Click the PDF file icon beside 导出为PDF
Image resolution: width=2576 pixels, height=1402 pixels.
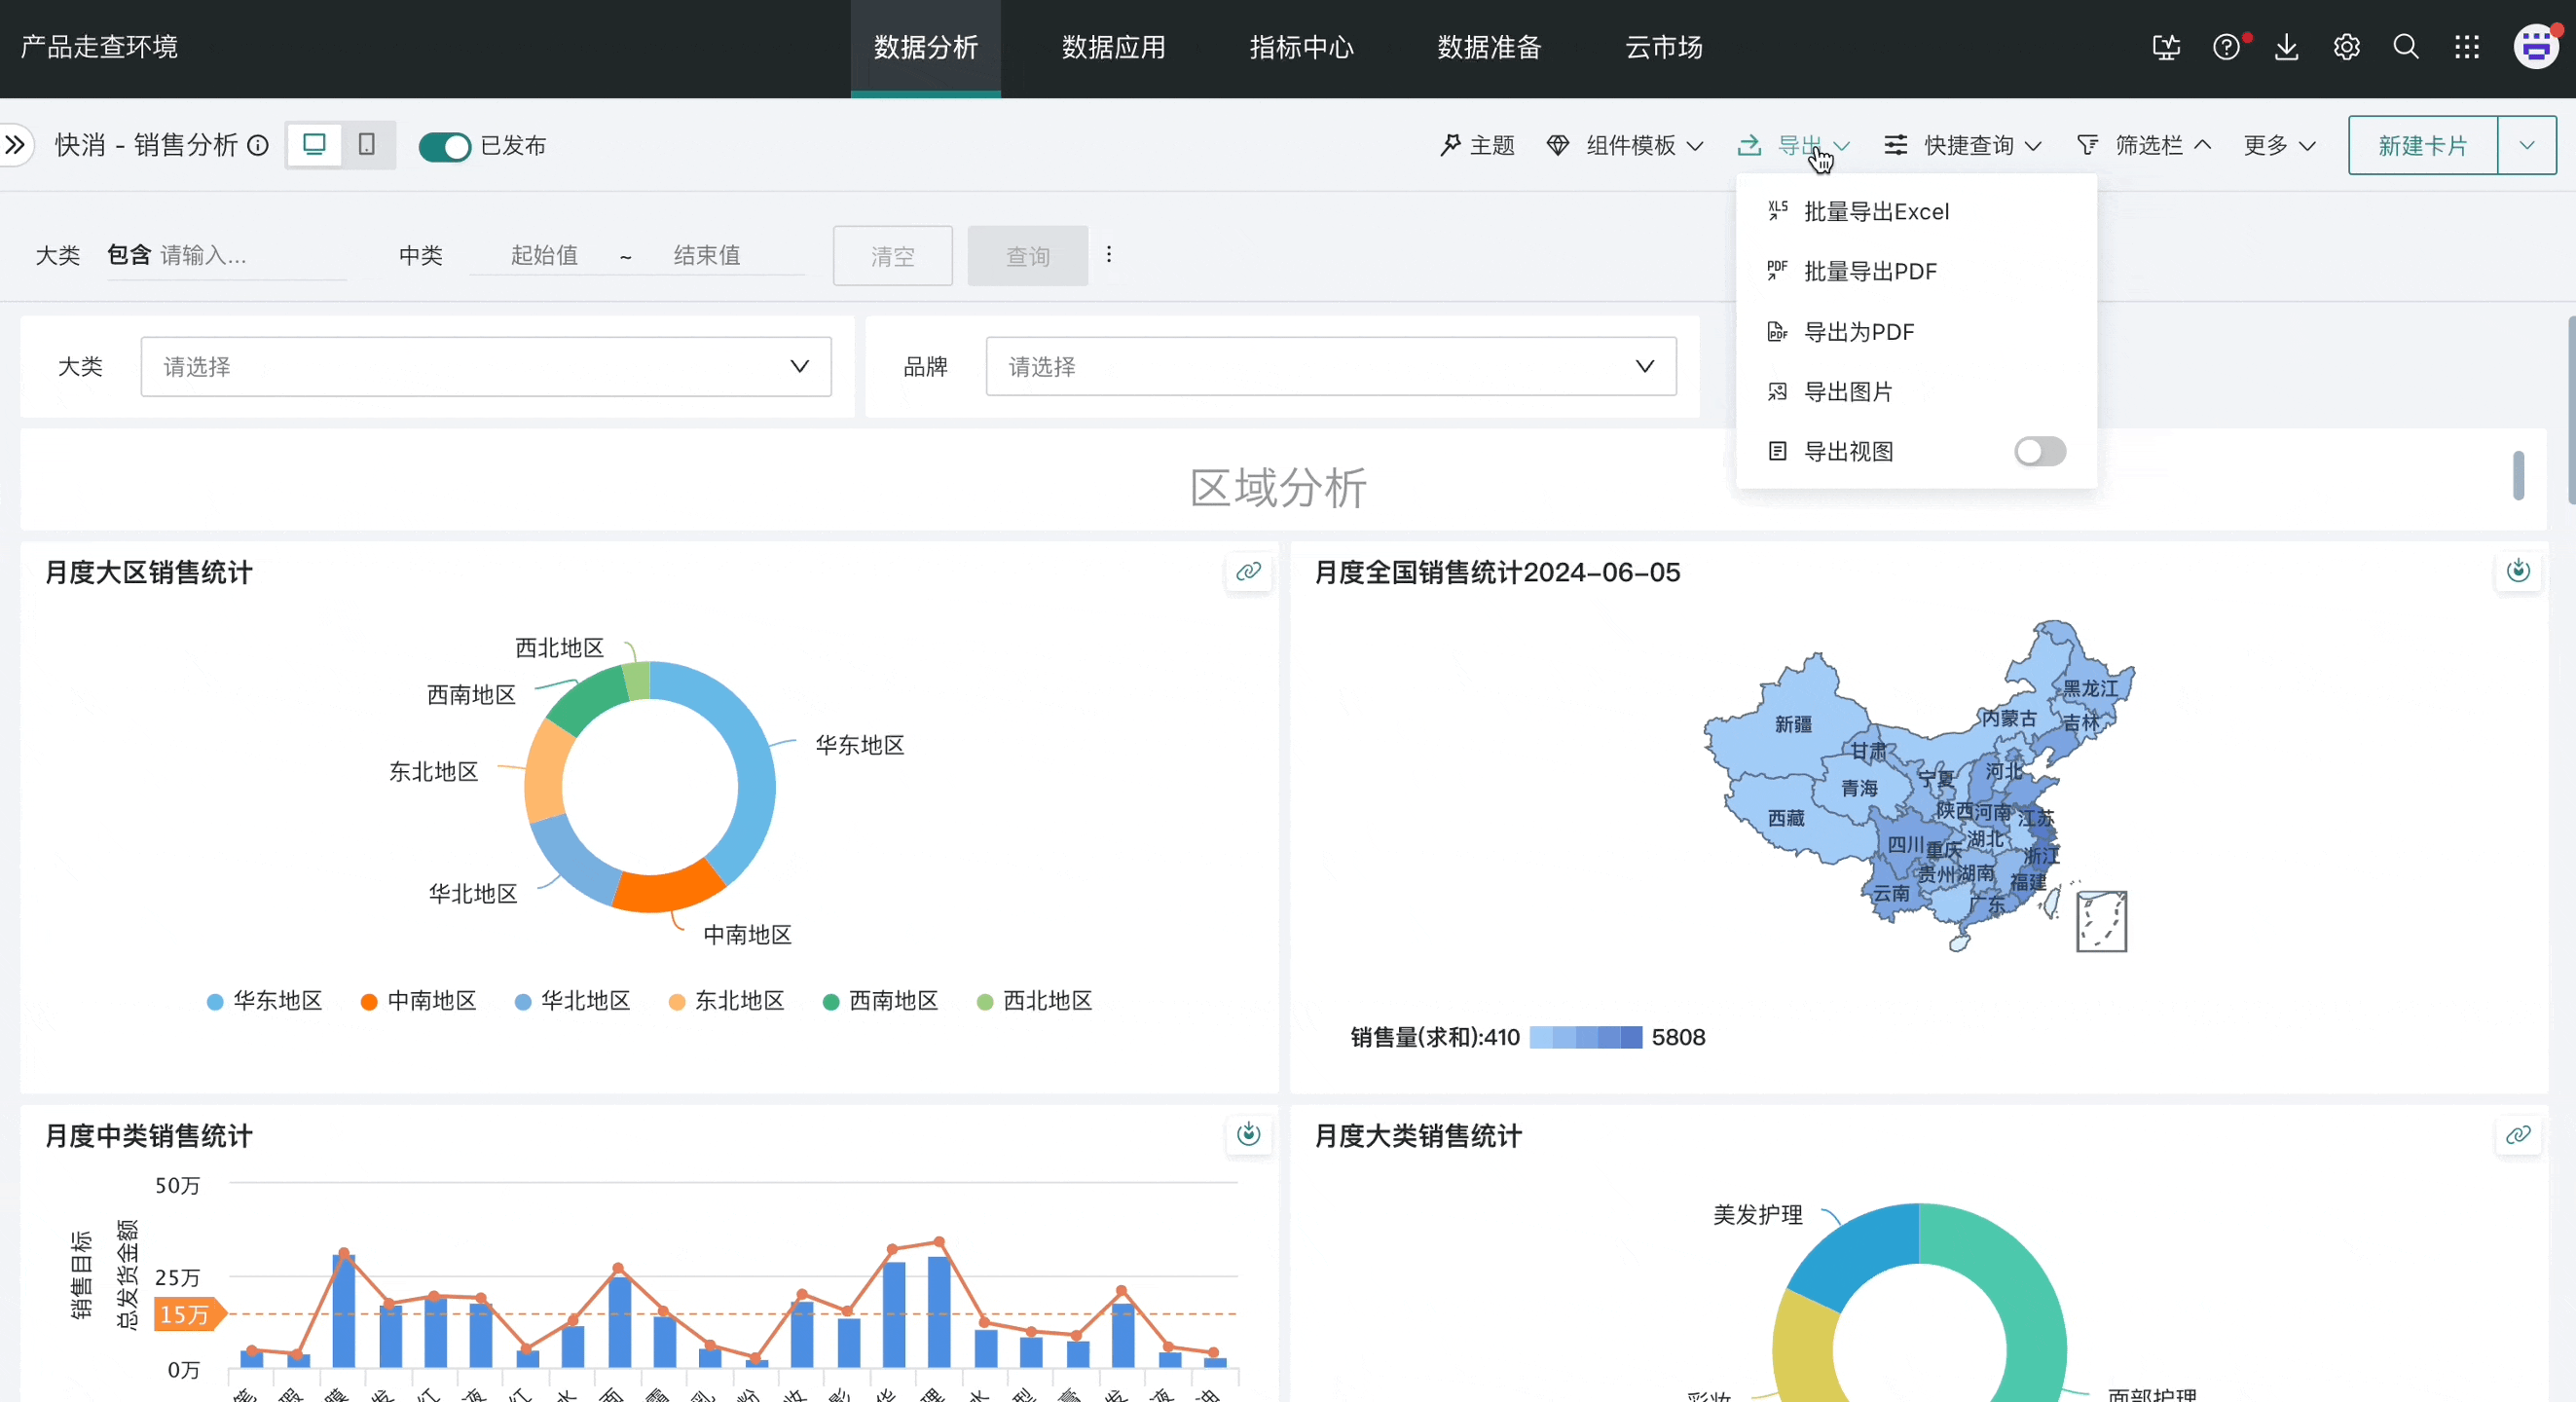1777,331
